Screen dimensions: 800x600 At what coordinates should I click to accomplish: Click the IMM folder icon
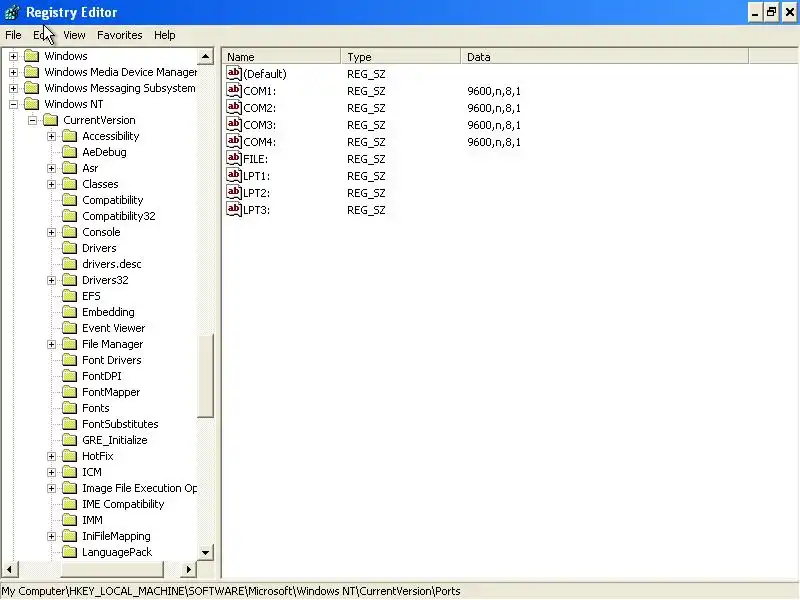click(69, 520)
